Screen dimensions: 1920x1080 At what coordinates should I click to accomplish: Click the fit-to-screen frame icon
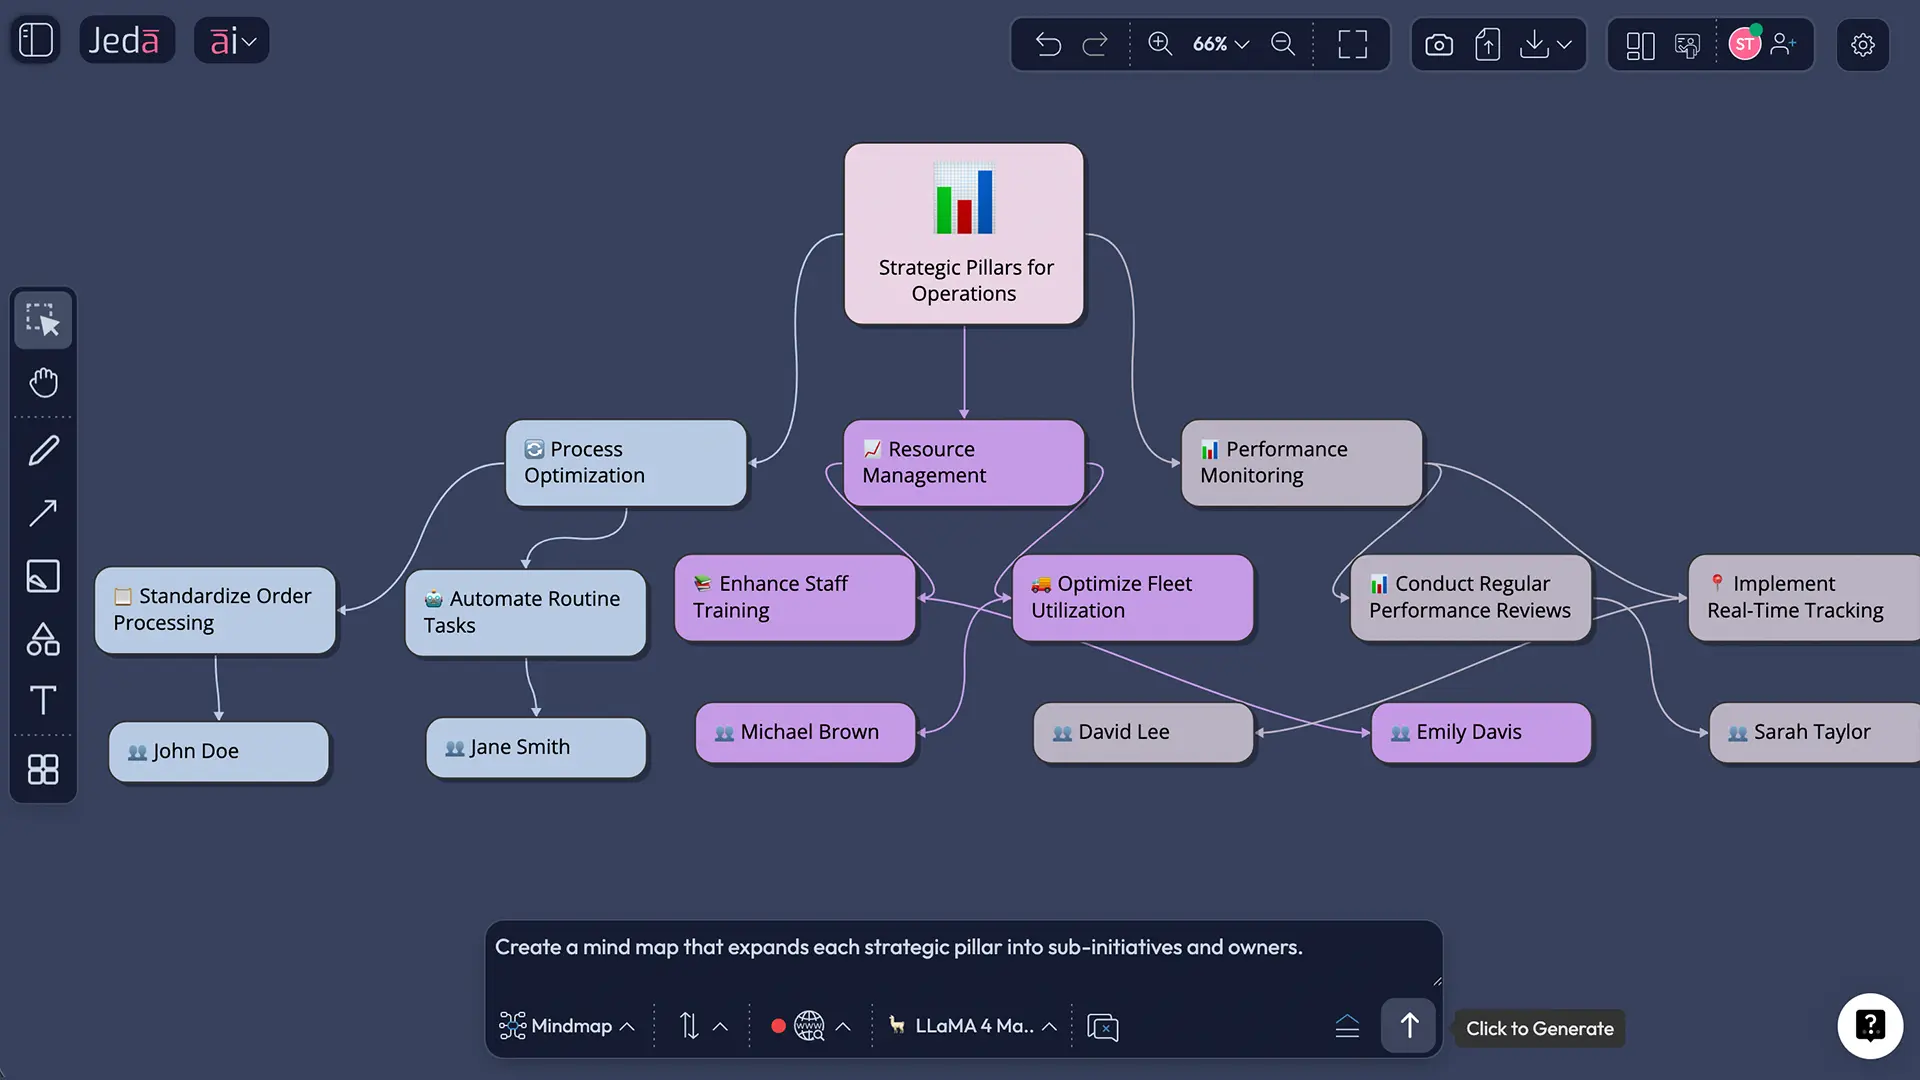1352,44
